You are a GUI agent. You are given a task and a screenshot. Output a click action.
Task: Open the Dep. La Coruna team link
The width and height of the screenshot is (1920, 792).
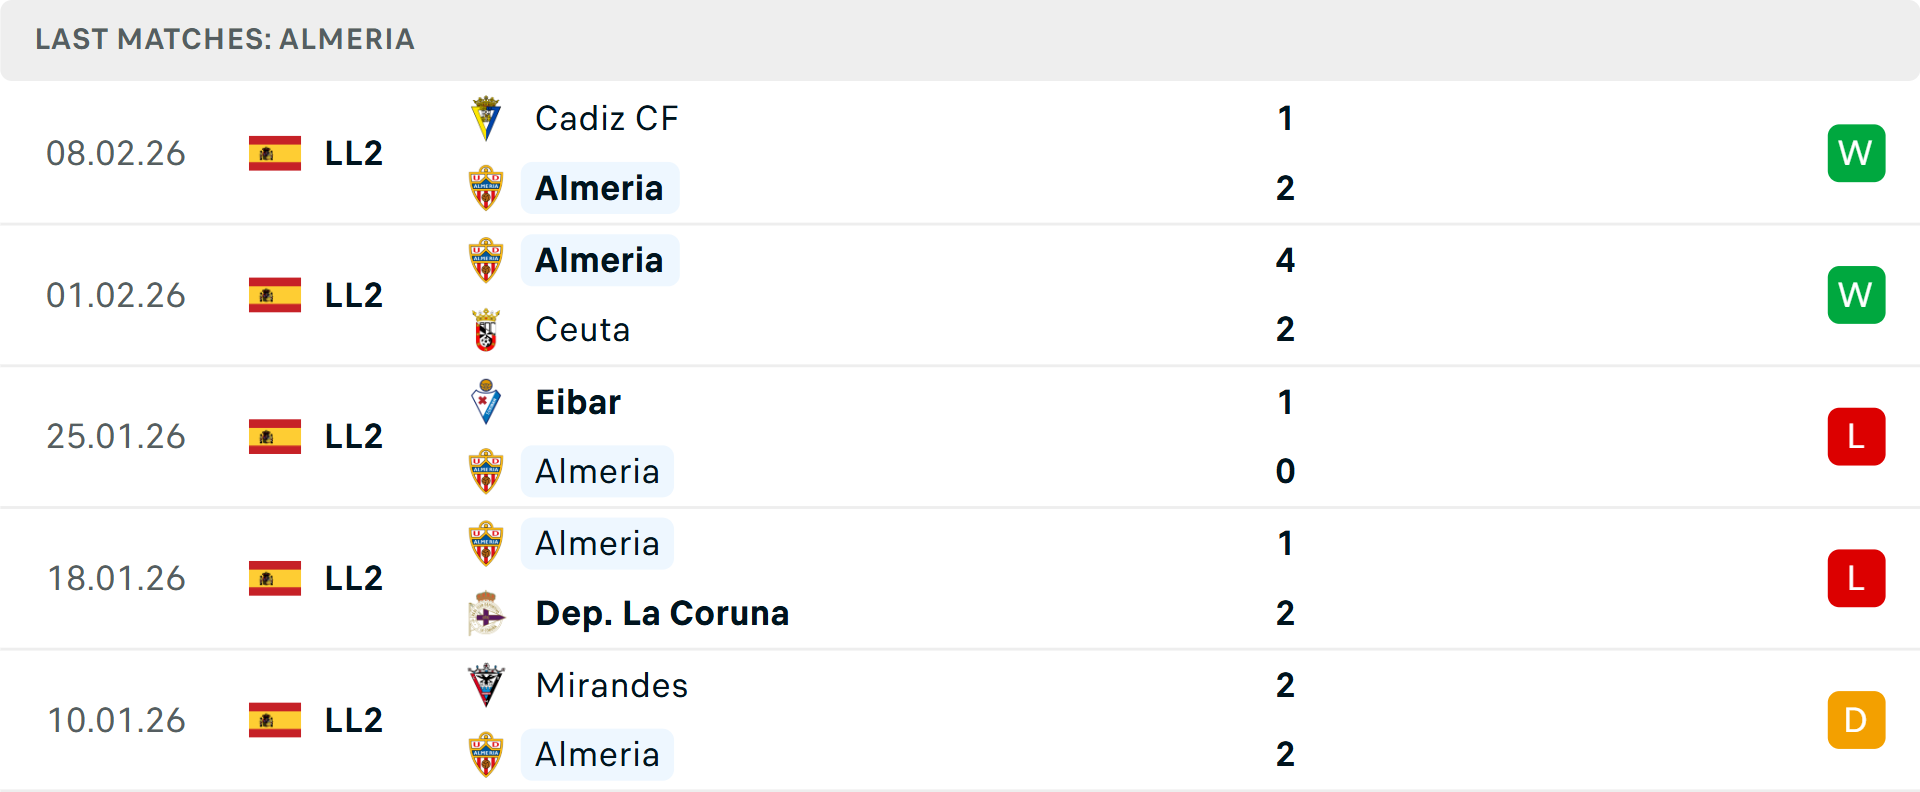coord(662,613)
